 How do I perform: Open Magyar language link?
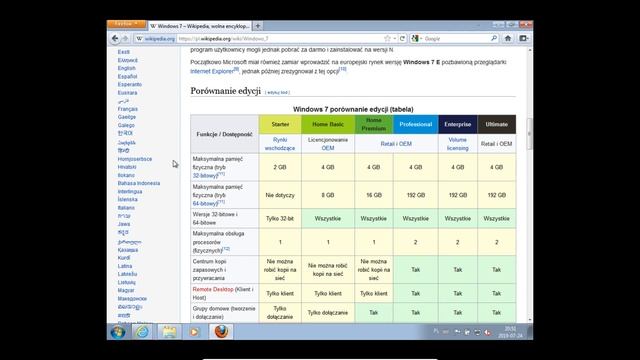click(126, 290)
